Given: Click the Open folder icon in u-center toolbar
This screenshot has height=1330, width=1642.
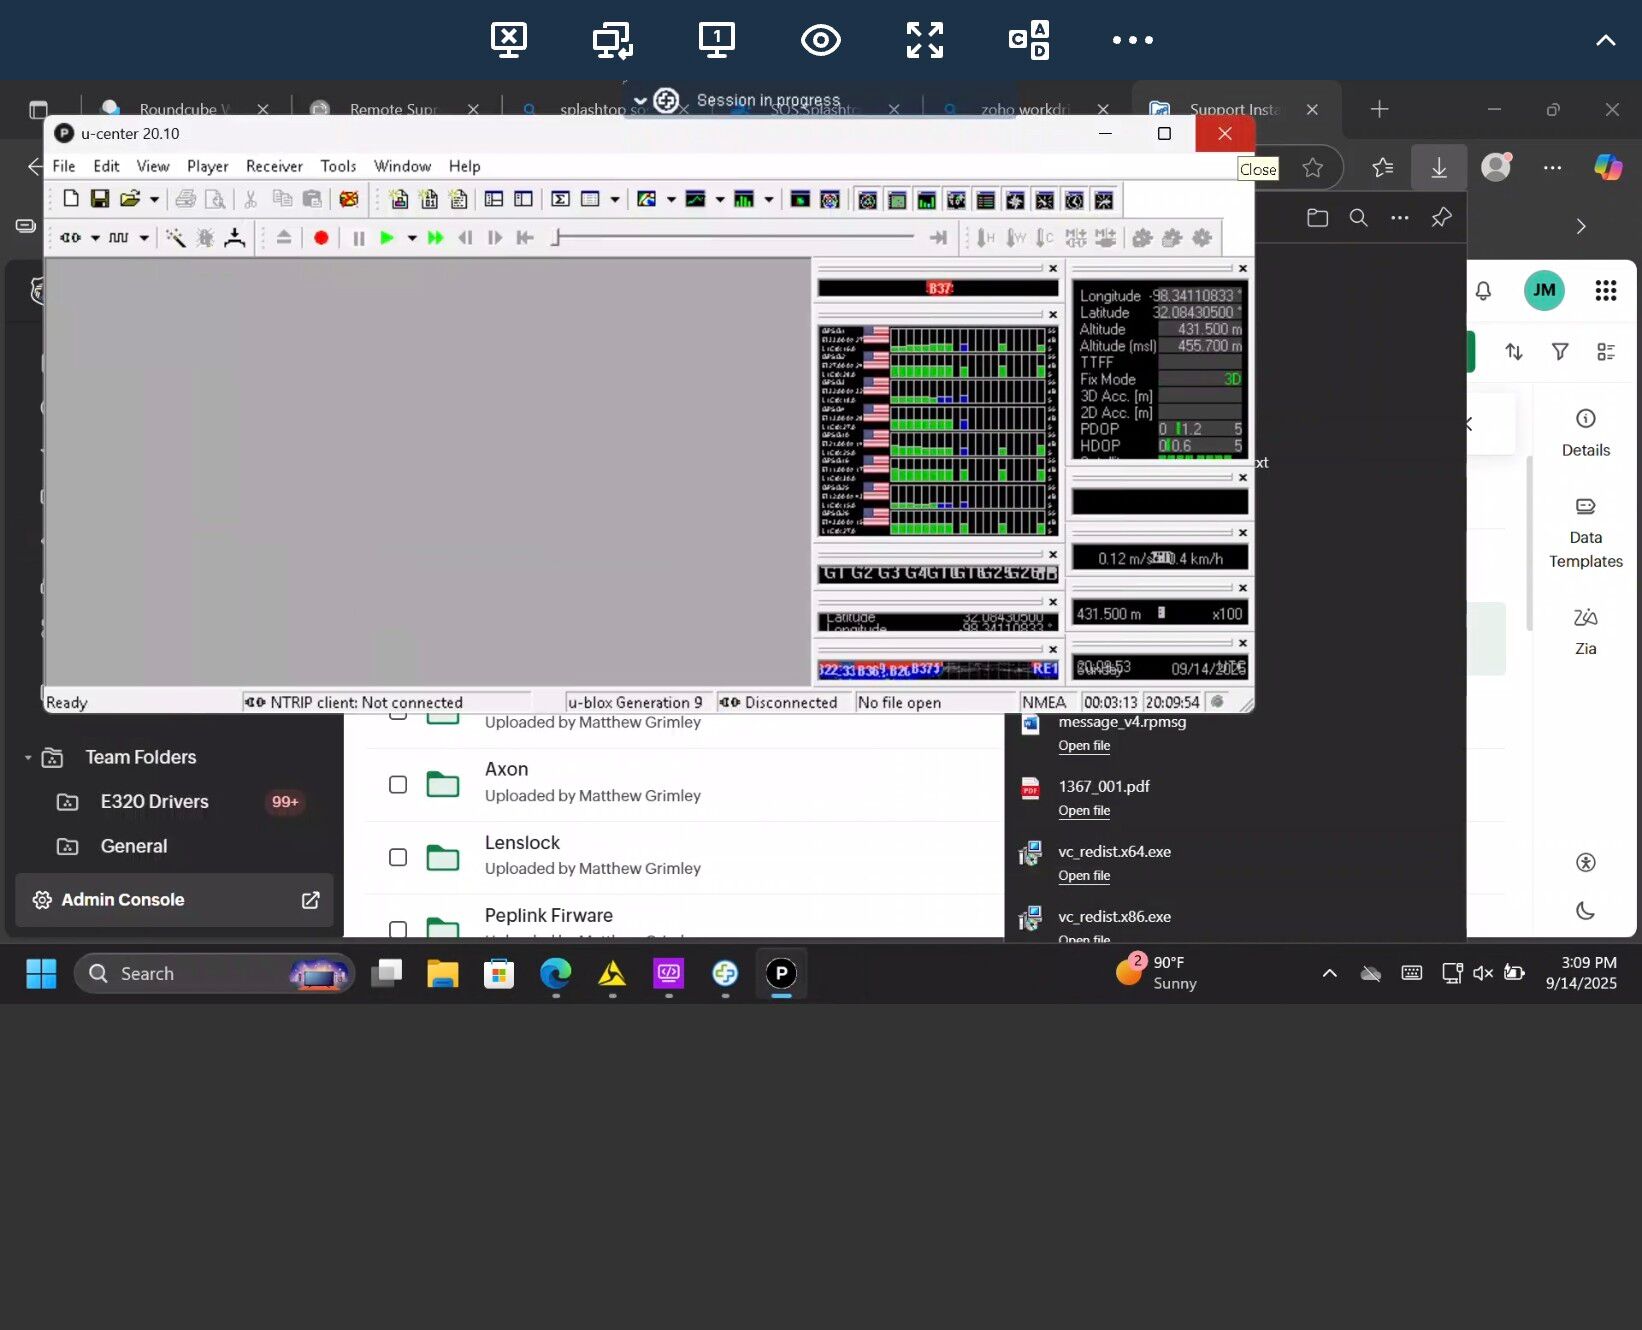Looking at the screenshot, I should (130, 199).
